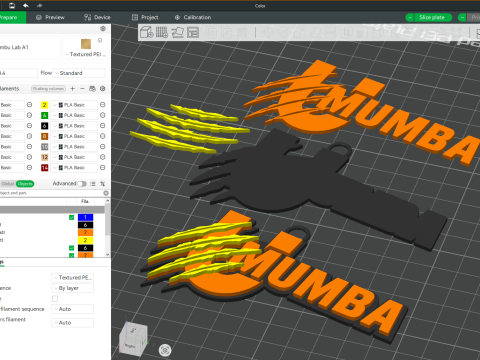Viewport: 480px width, 360px height.
Task: Click the Add plate grid icon
Action: pos(162,32)
